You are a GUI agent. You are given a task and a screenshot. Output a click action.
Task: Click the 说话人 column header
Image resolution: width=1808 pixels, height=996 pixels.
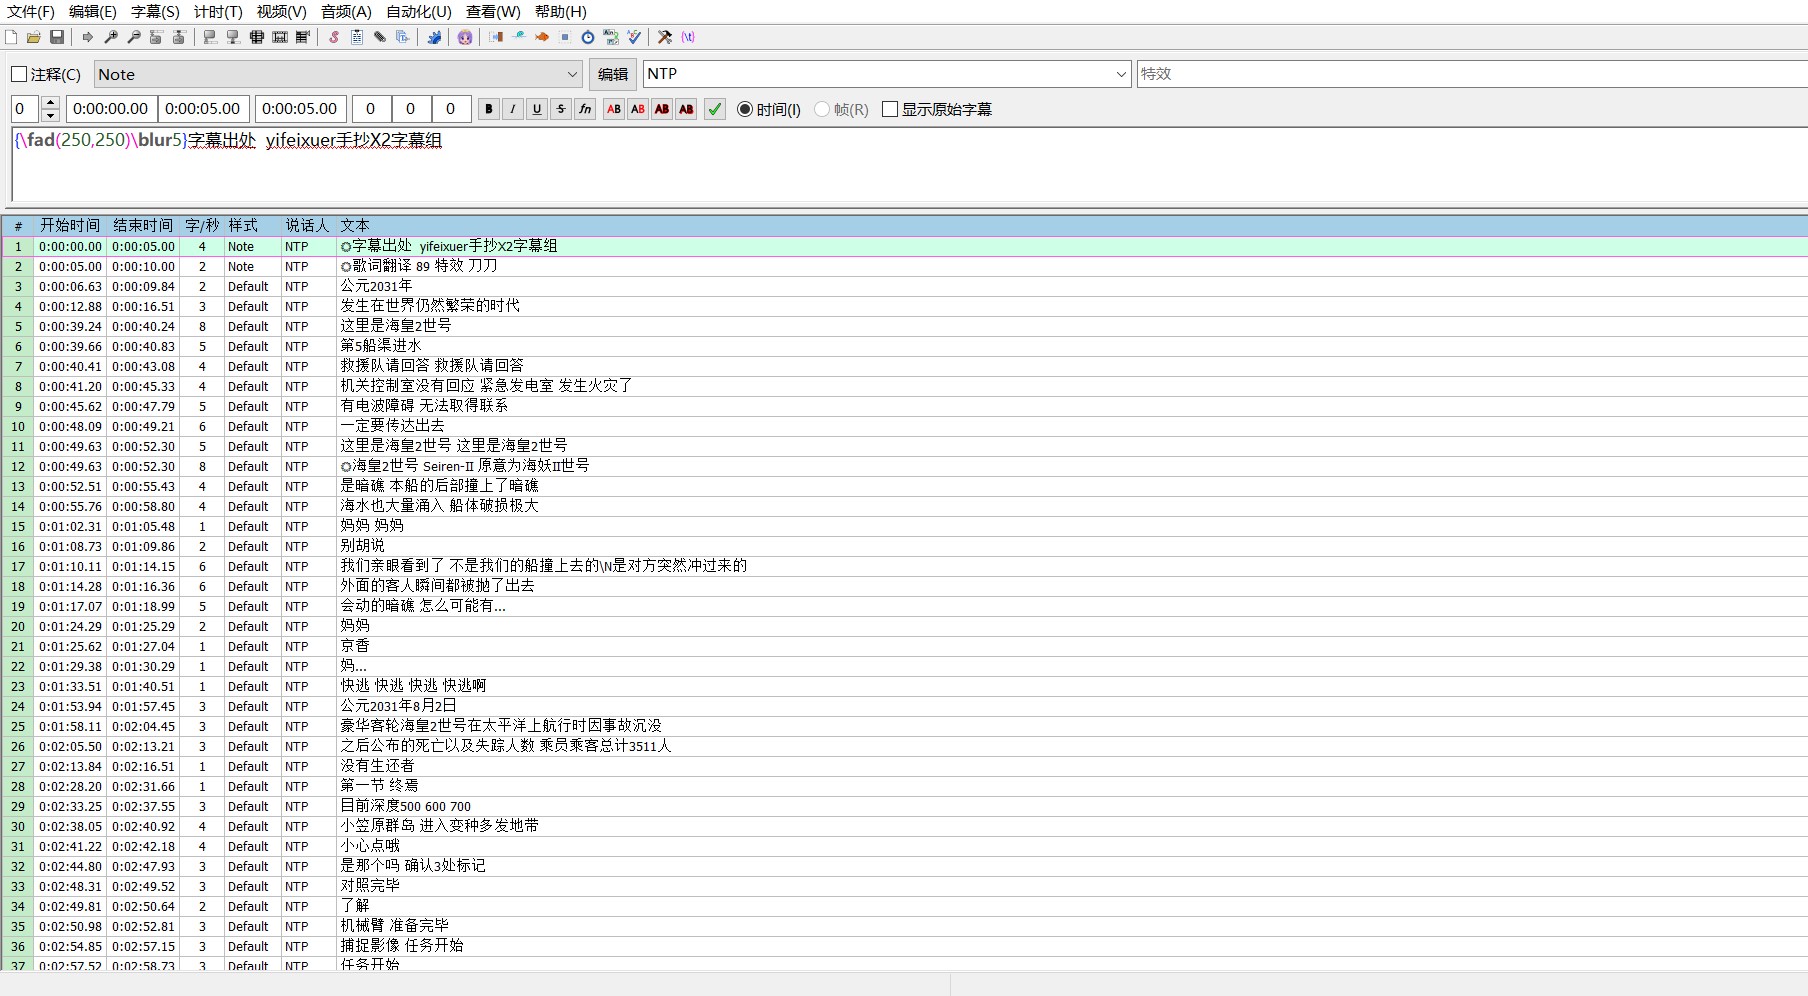(x=307, y=226)
